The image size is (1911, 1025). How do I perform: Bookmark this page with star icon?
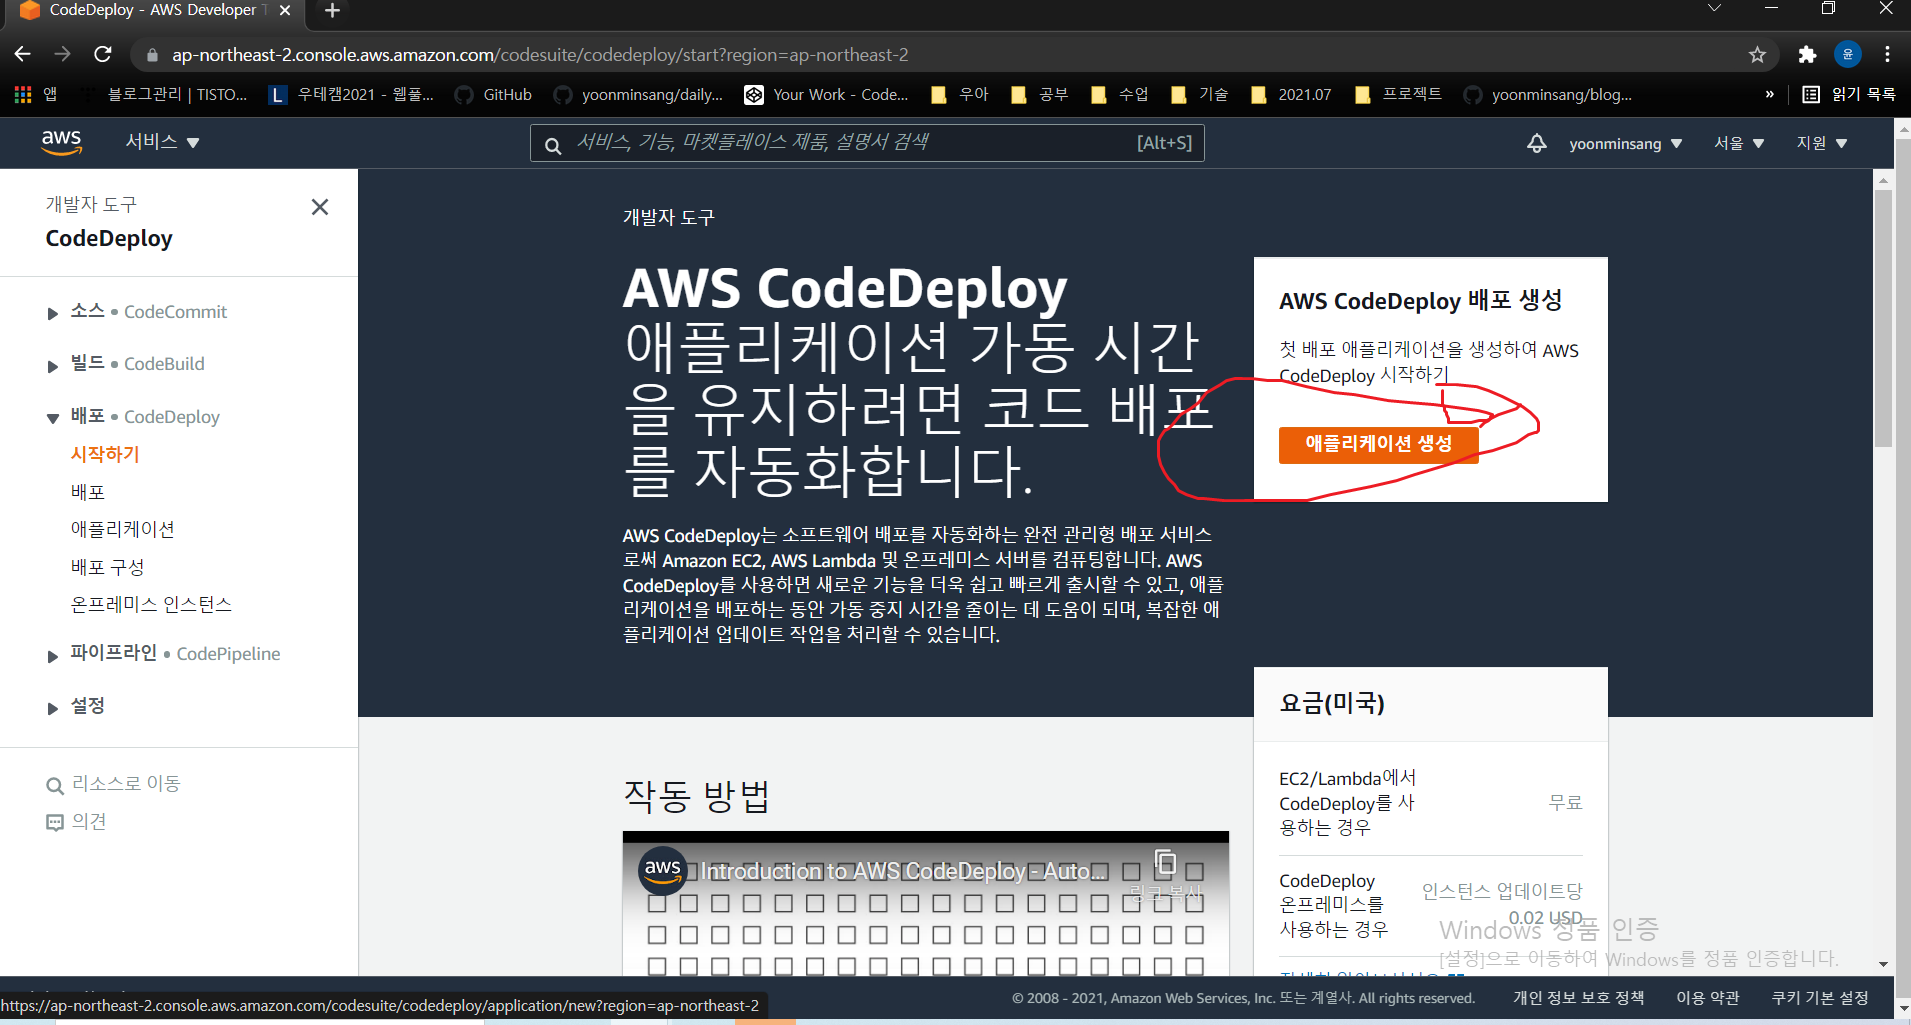1757,54
